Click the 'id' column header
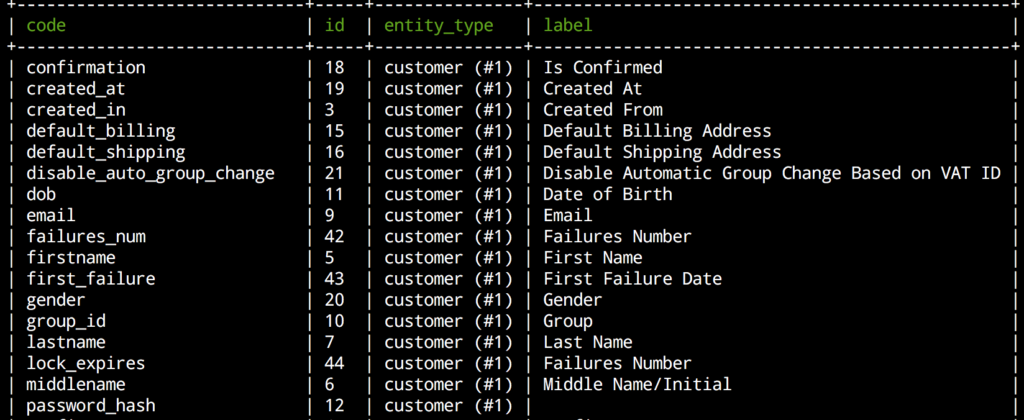The height and width of the screenshot is (420, 1024). (x=334, y=25)
